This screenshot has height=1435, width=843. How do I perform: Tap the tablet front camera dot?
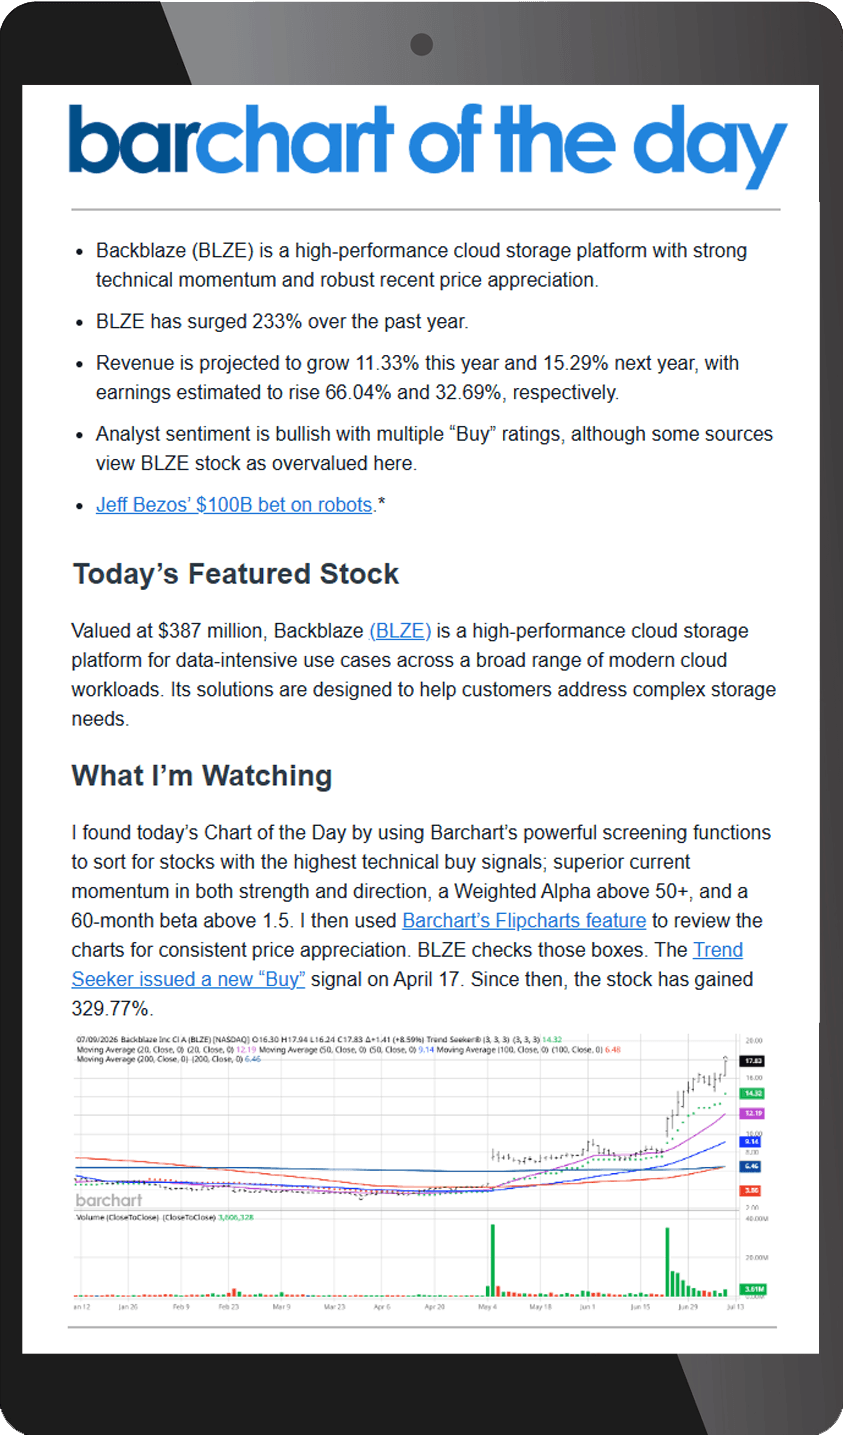pos(421,44)
